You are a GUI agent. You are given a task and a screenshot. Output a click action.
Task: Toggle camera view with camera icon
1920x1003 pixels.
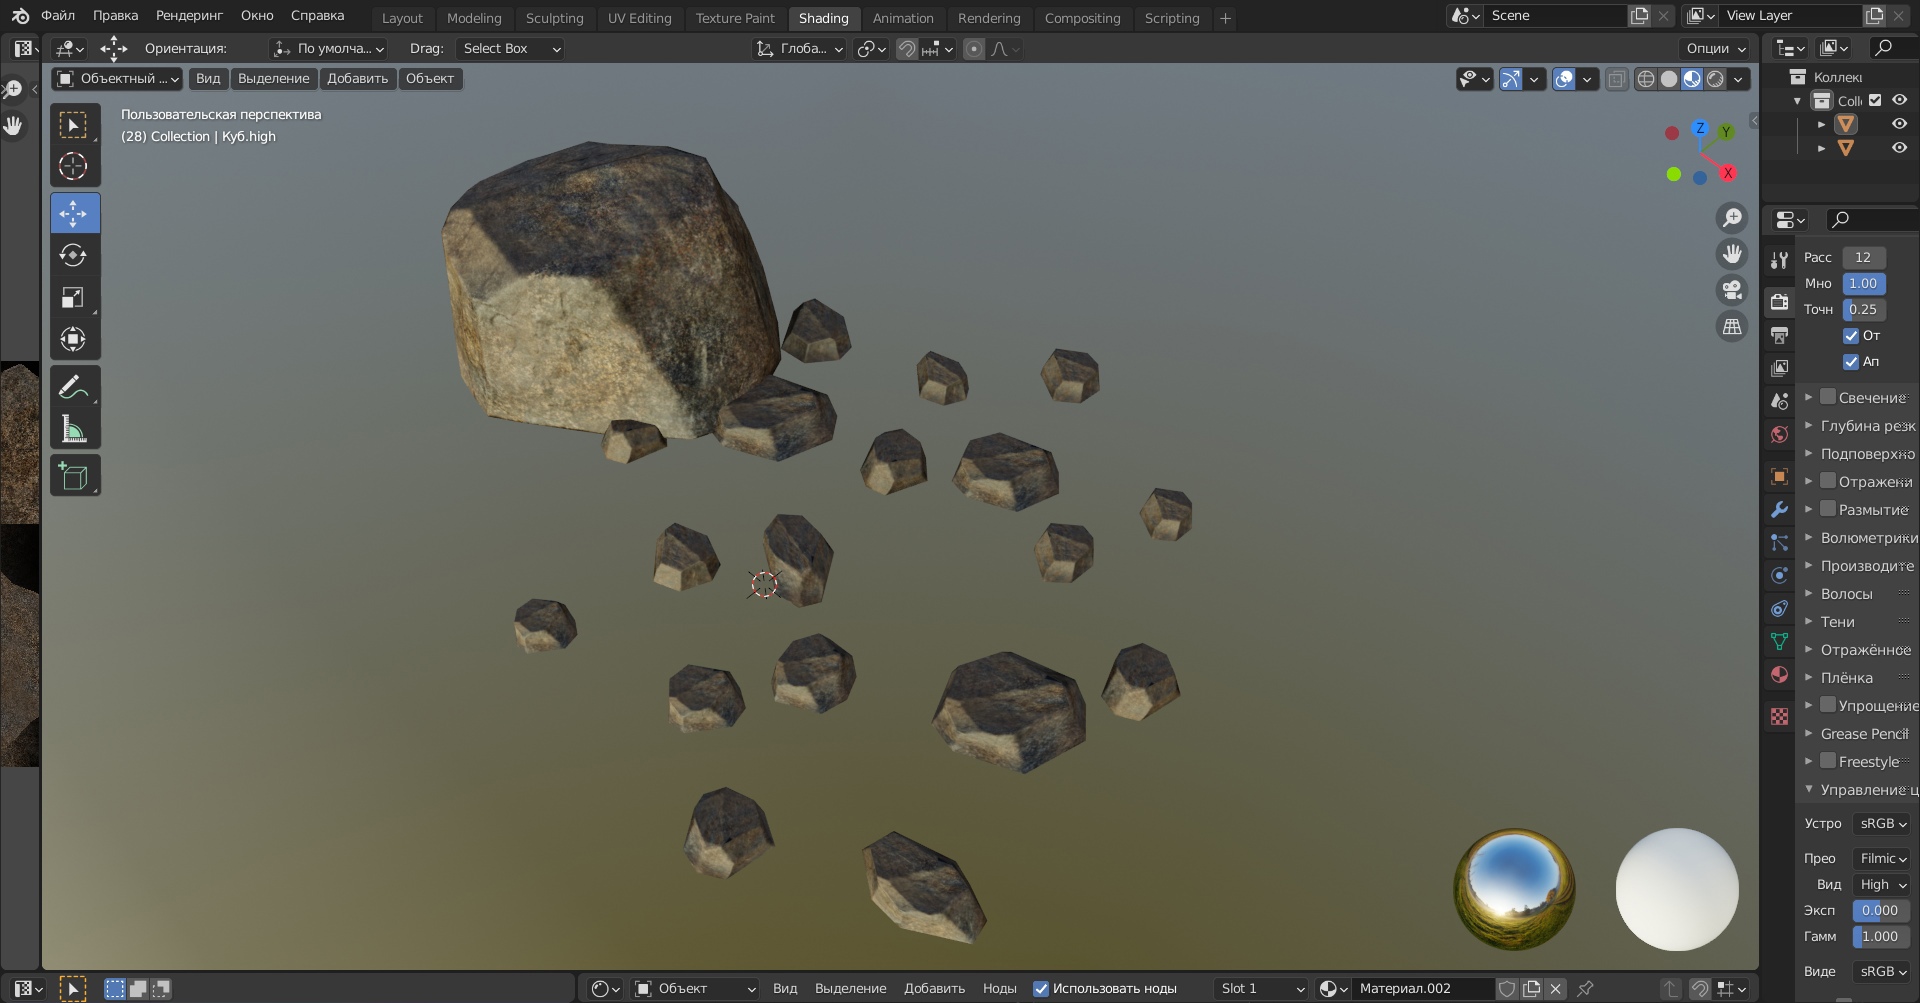tap(1732, 290)
